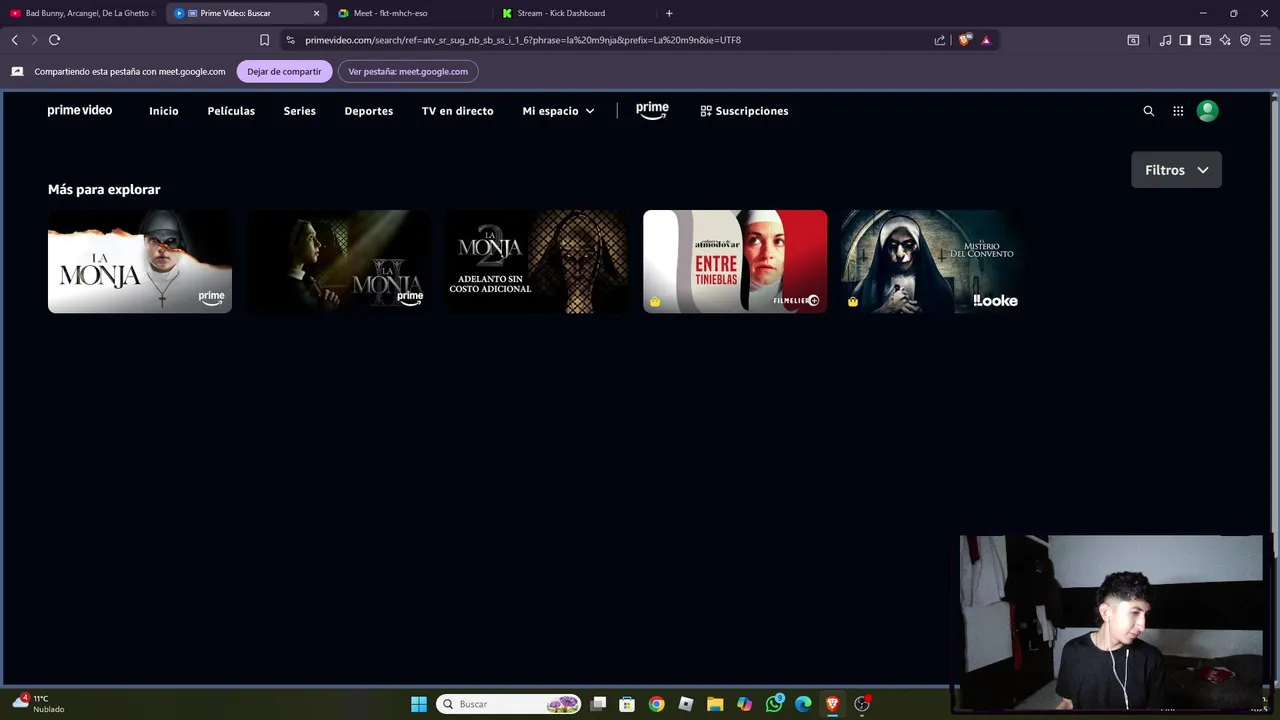Expand the Mi espacio dropdown menu
Image resolution: width=1280 pixels, height=720 pixels.
558,111
